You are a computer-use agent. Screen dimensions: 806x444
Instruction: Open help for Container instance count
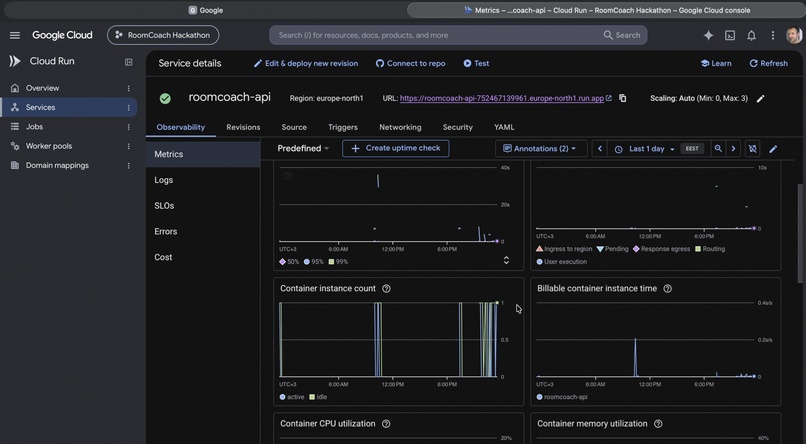click(x=387, y=289)
